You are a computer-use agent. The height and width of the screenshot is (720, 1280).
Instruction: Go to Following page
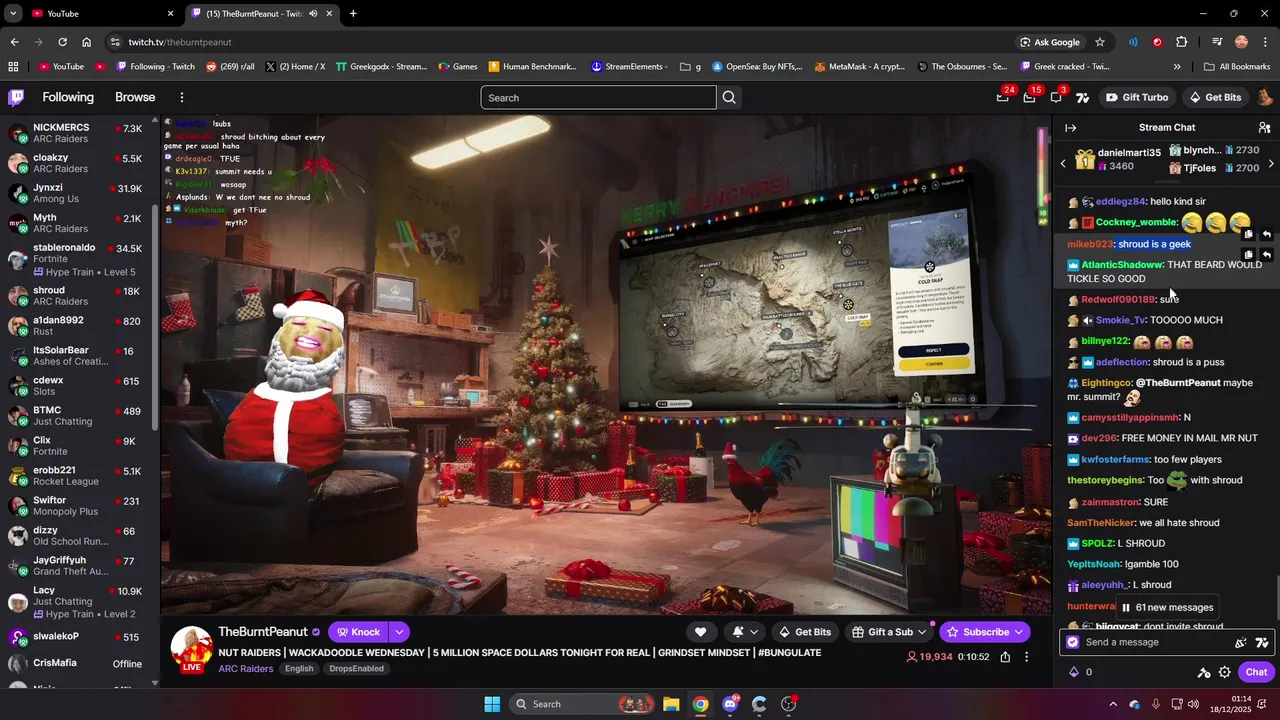click(68, 97)
